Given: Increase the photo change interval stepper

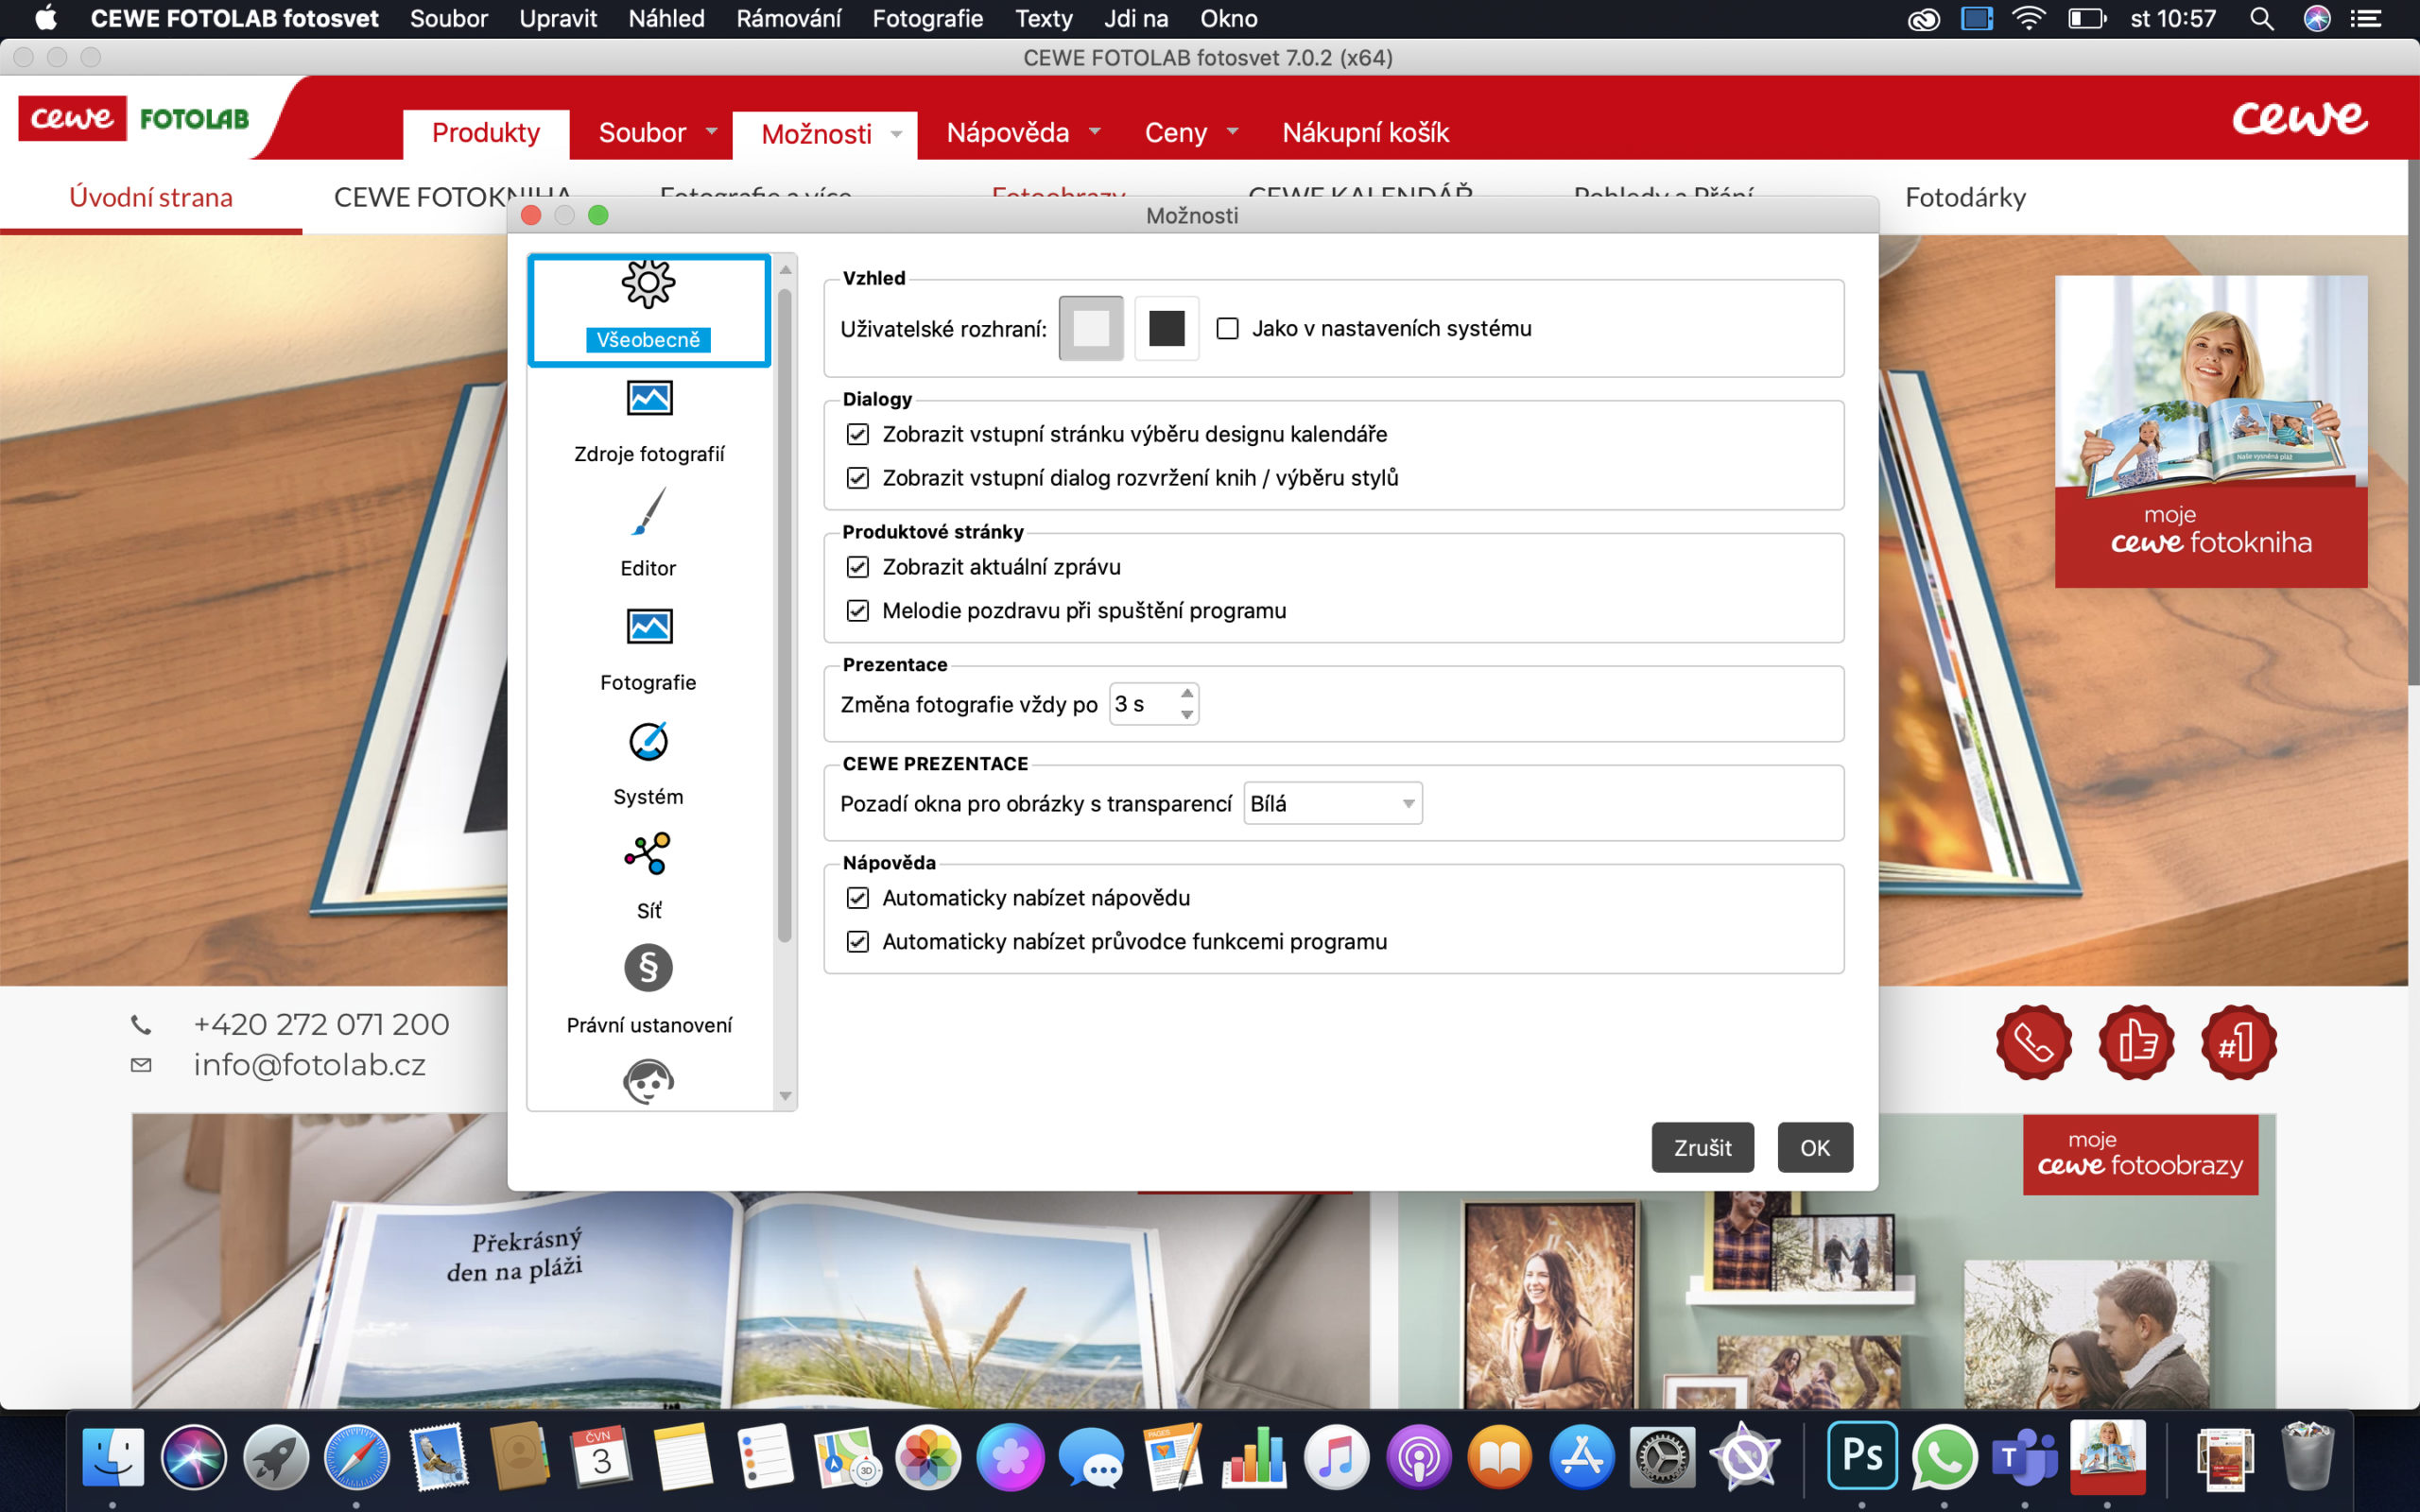Looking at the screenshot, I should [x=1186, y=693].
